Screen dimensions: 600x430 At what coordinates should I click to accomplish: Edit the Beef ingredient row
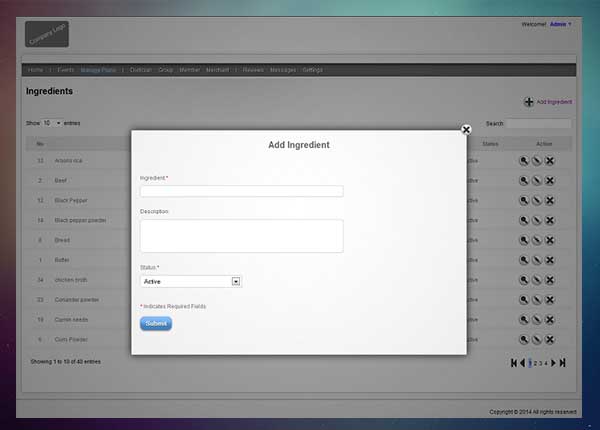click(x=536, y=181)
